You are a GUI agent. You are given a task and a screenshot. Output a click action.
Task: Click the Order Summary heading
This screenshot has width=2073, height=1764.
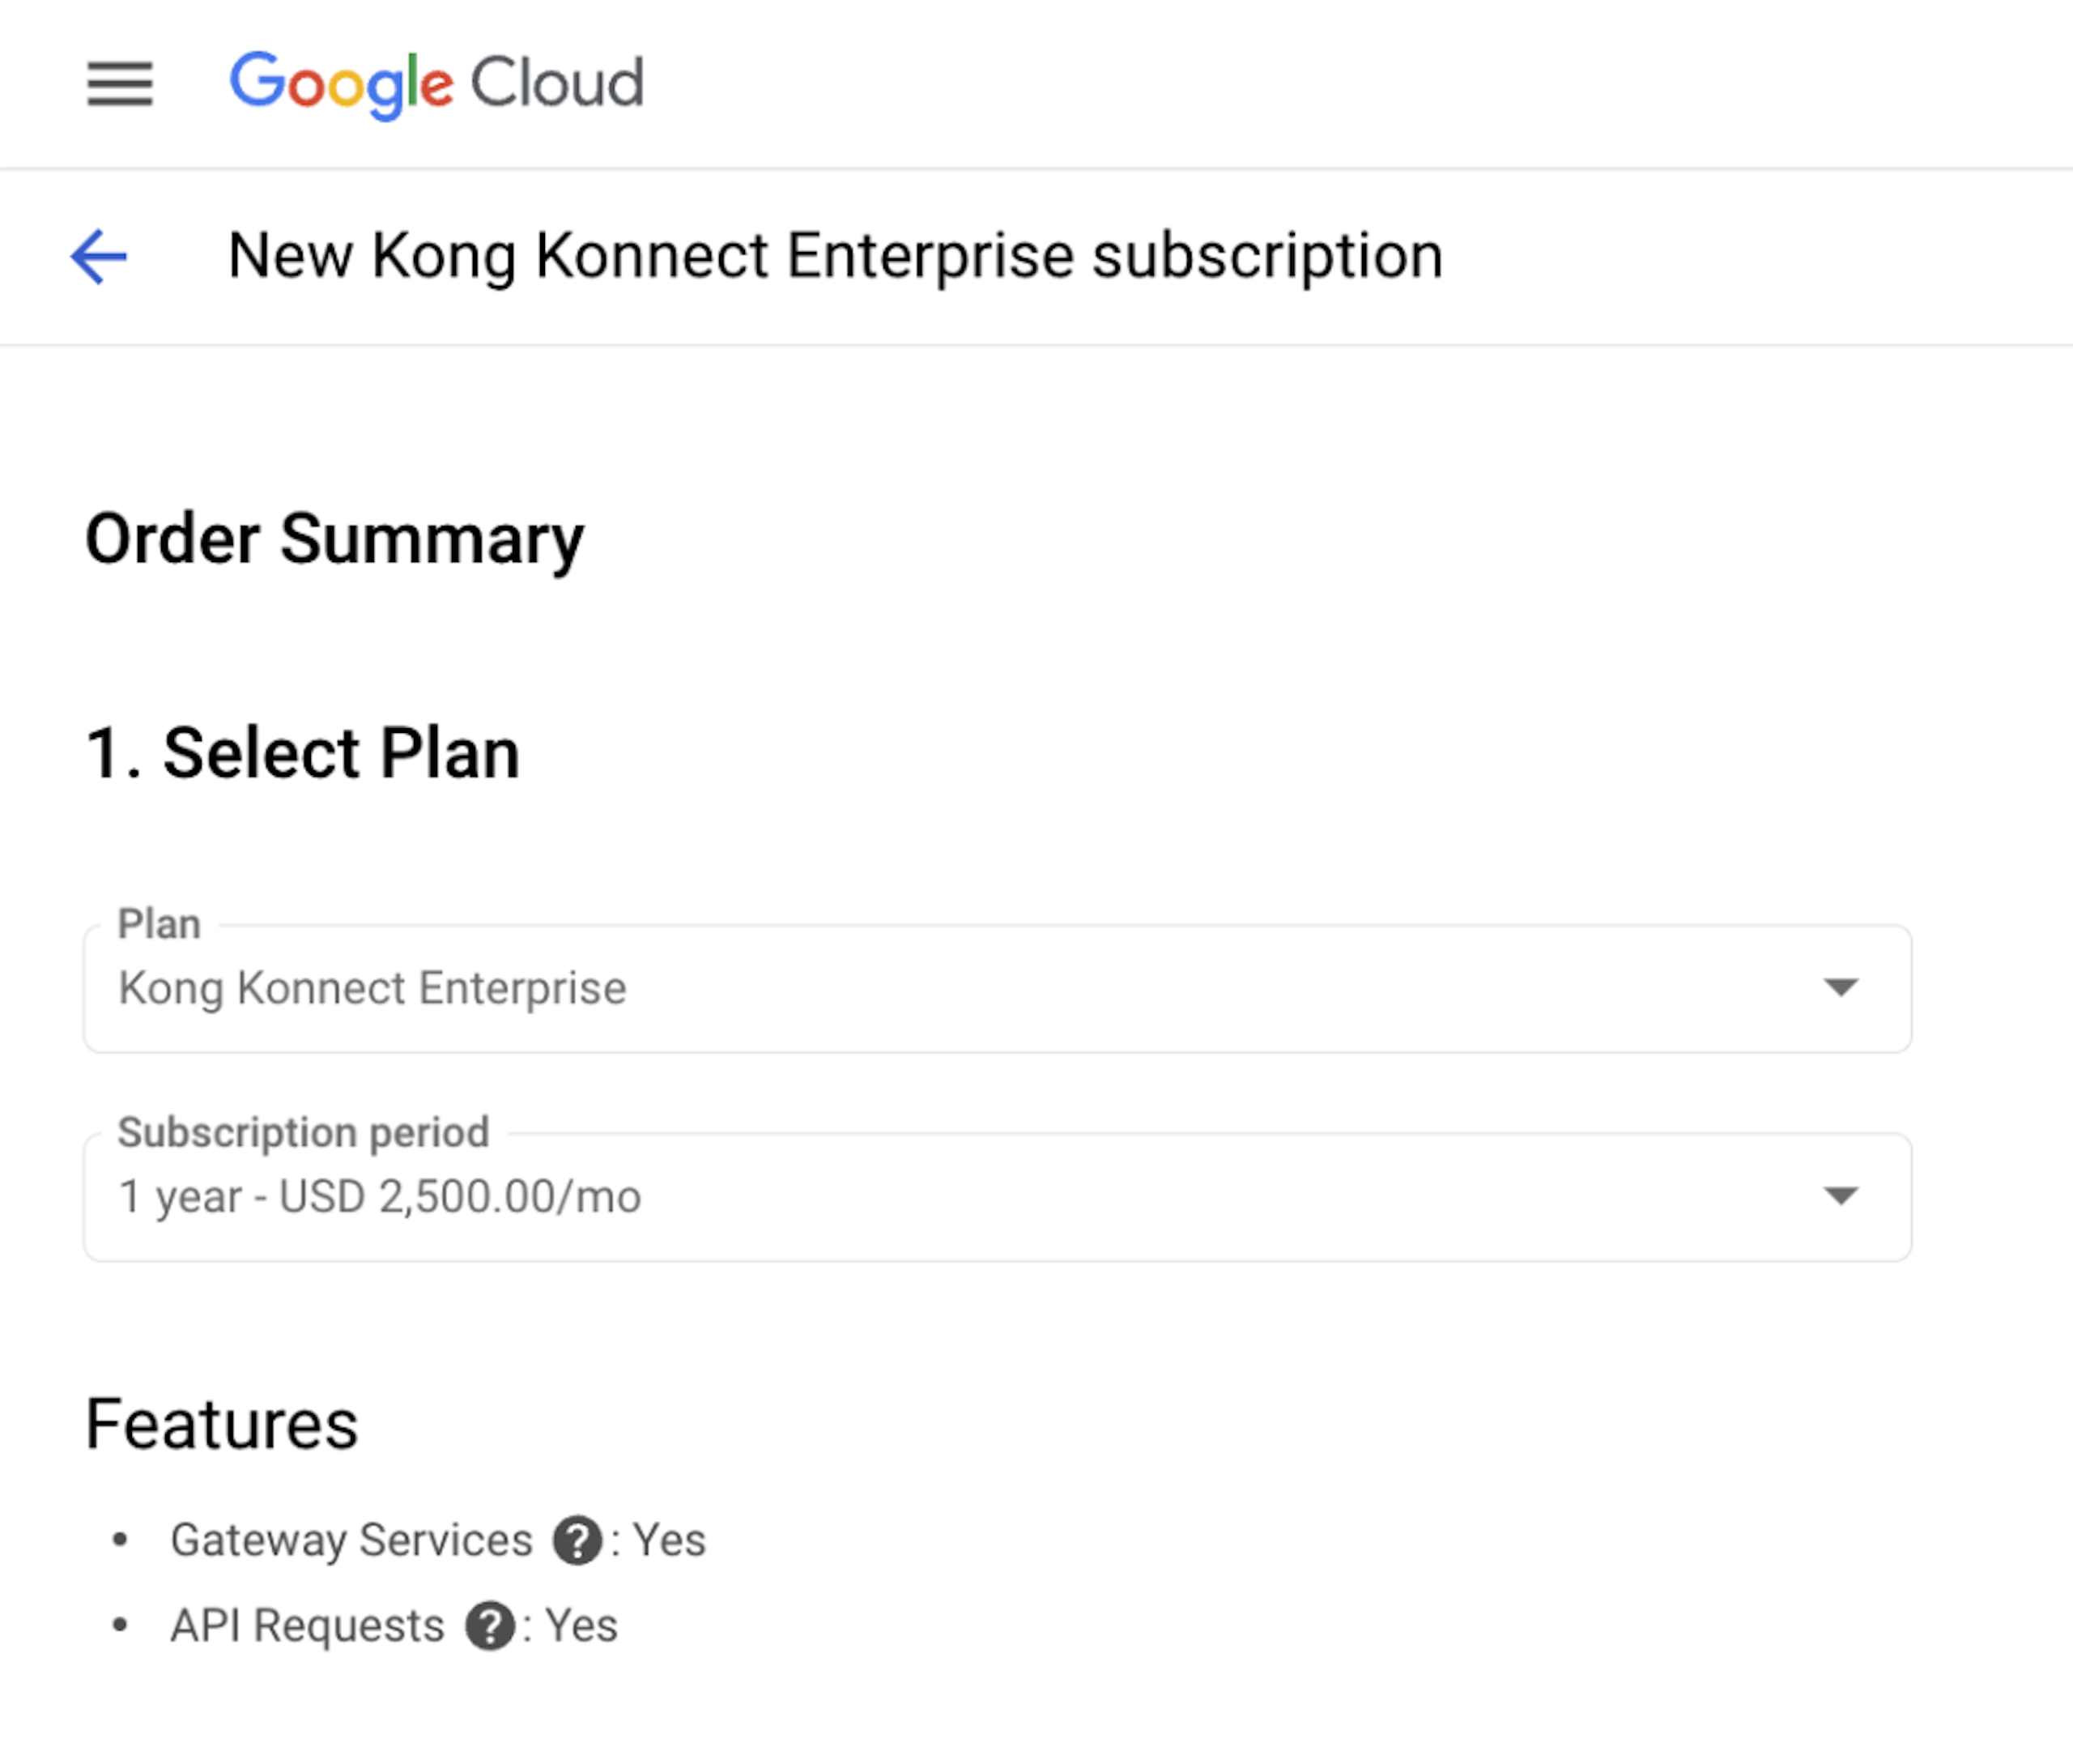coord(334,540)
